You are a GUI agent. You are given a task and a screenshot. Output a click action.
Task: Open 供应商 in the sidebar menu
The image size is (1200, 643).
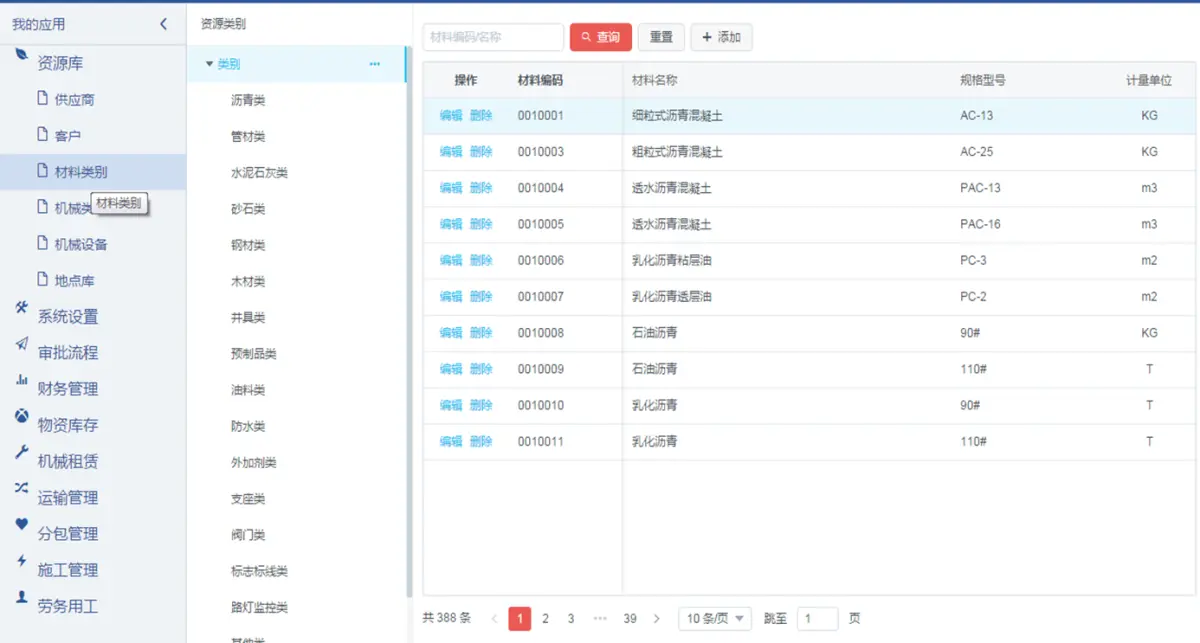click(74, 100)
